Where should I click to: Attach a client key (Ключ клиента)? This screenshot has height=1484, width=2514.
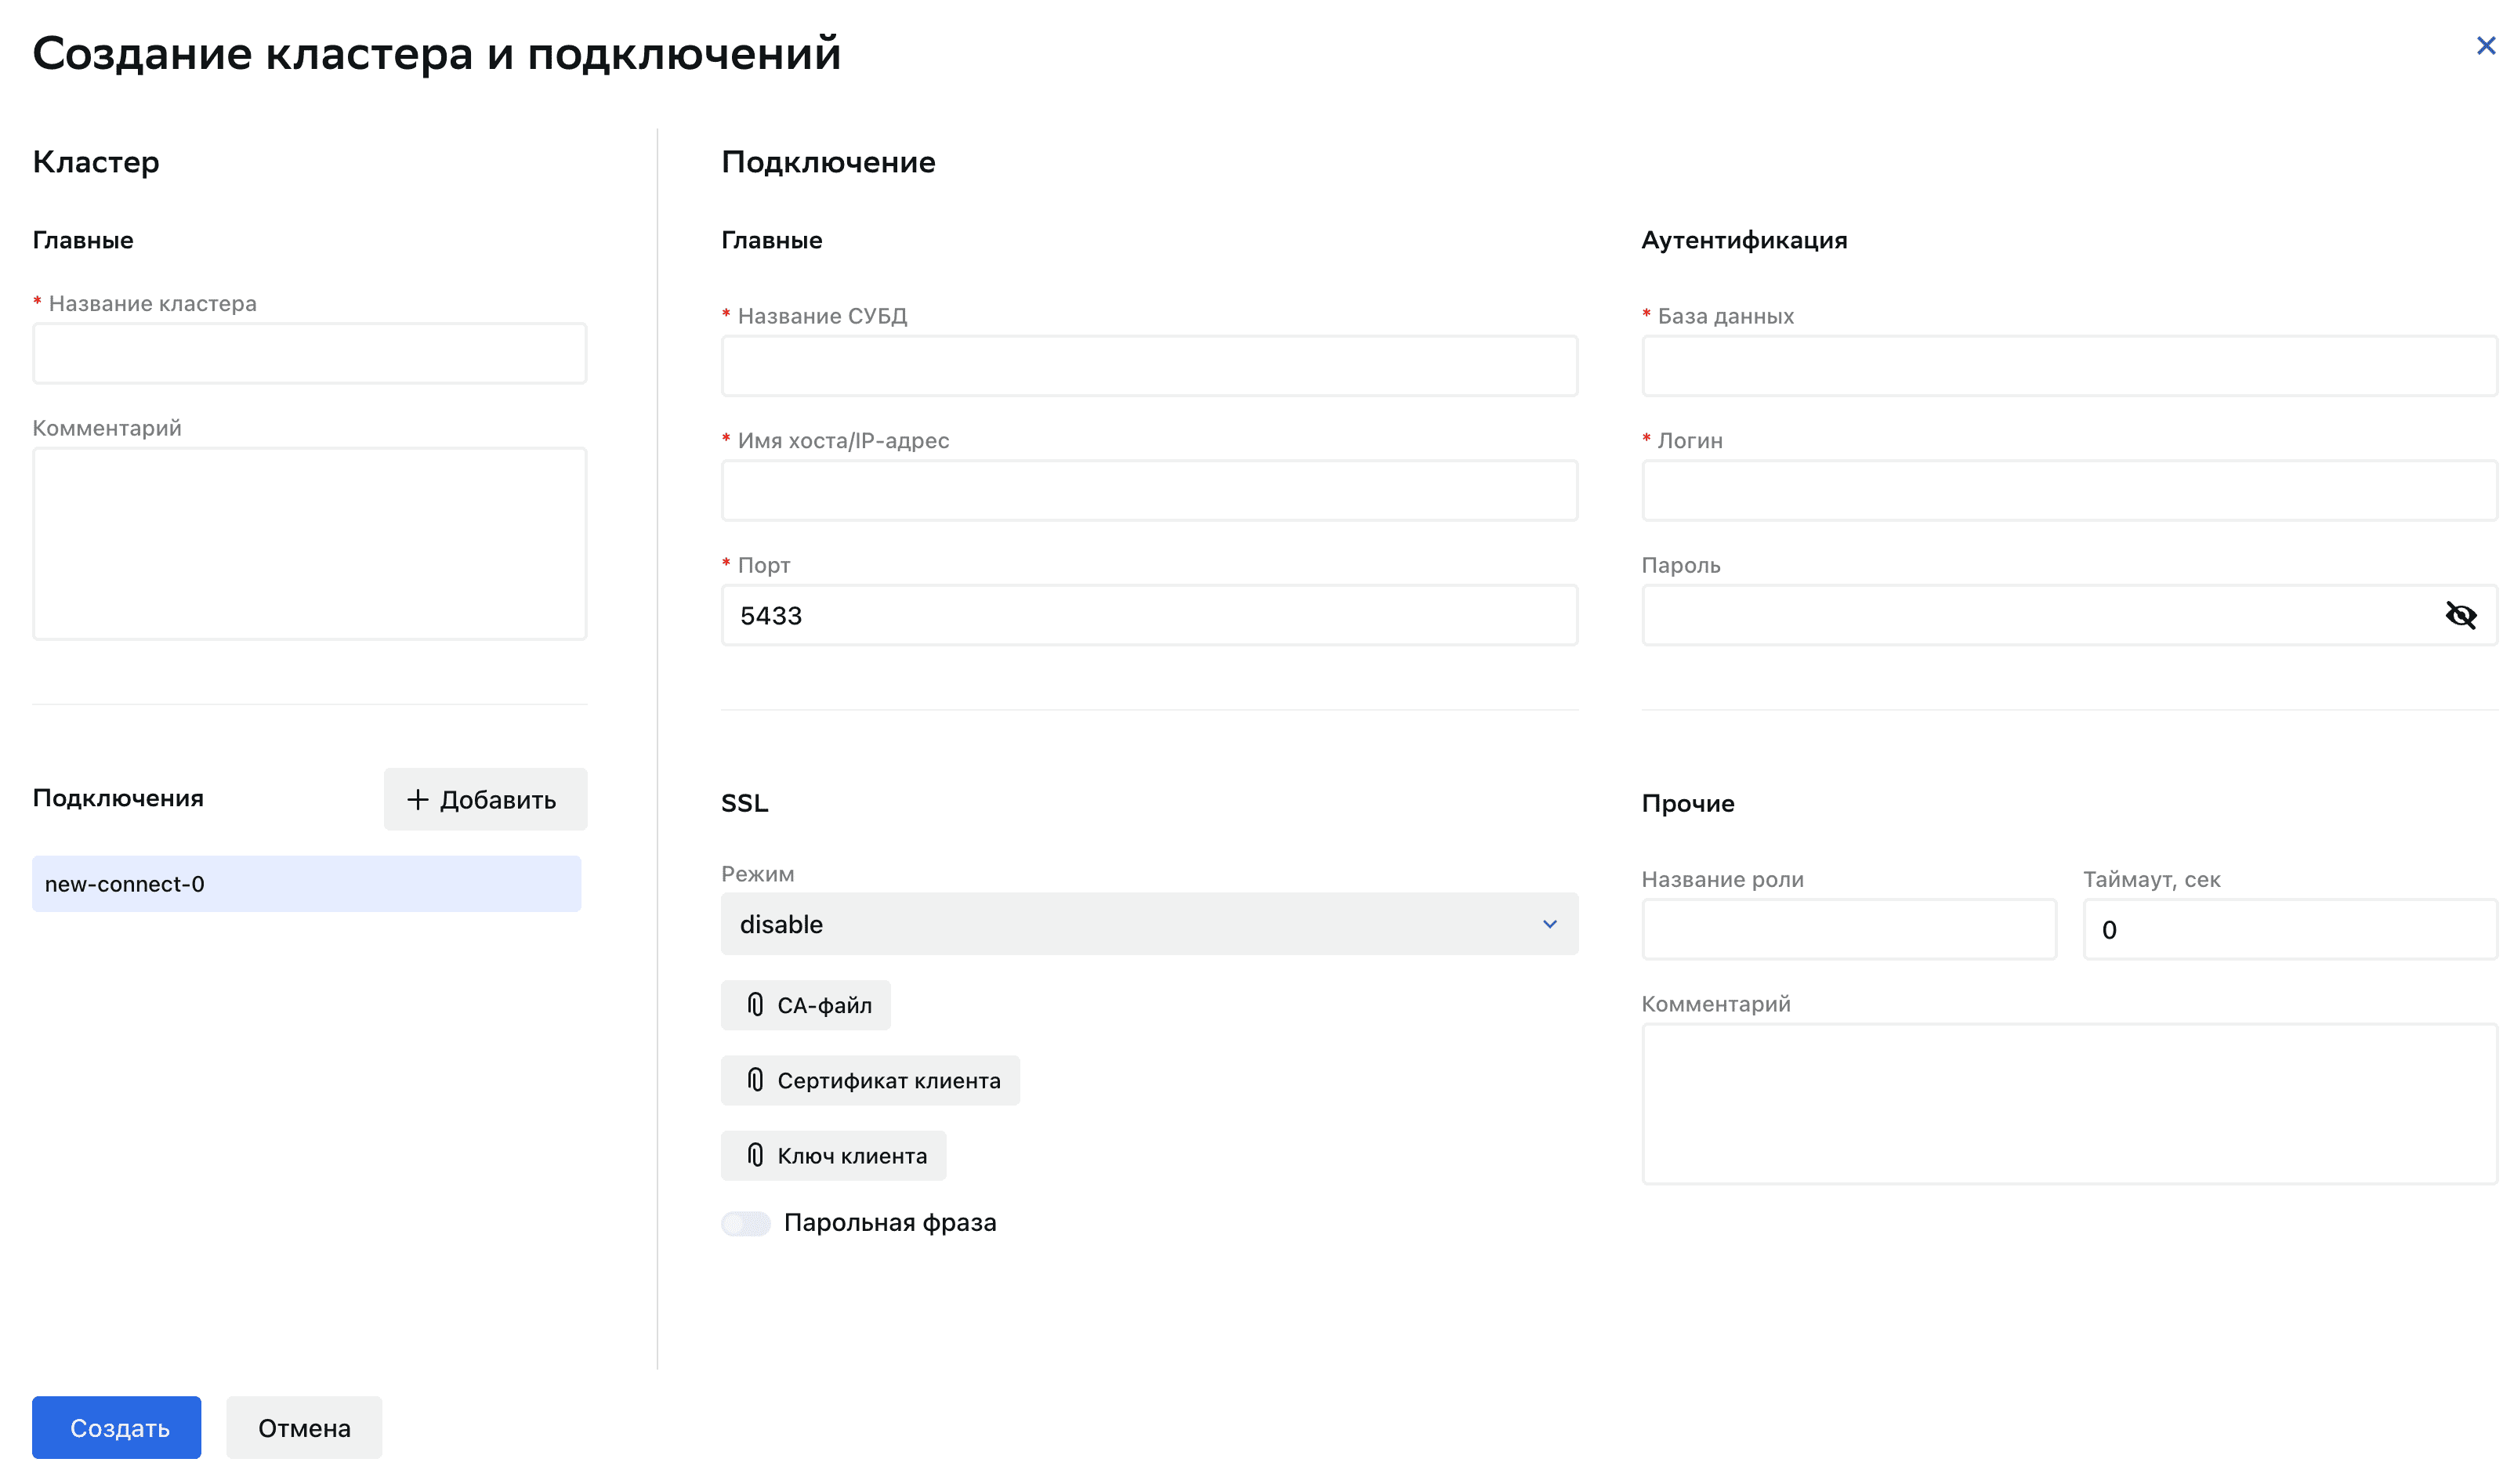pyautogui.click(x=833, y=1155)
